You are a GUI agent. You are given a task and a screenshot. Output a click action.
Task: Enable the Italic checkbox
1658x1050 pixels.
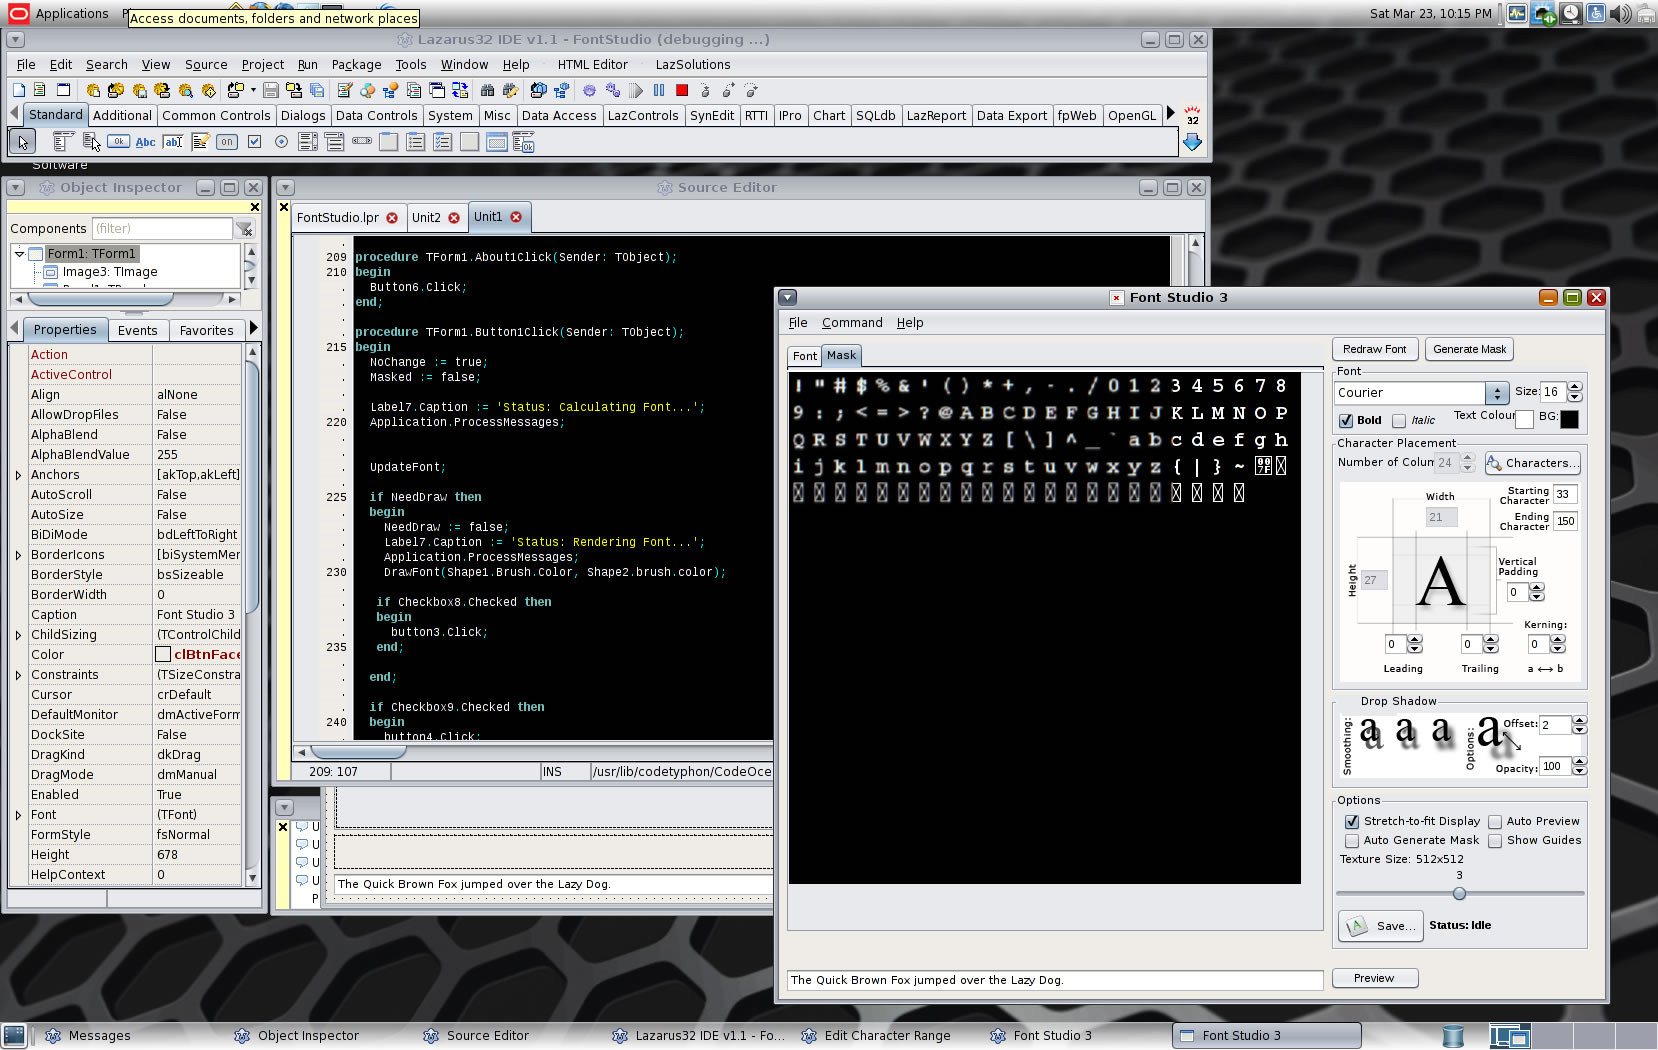click(1399, 420)
